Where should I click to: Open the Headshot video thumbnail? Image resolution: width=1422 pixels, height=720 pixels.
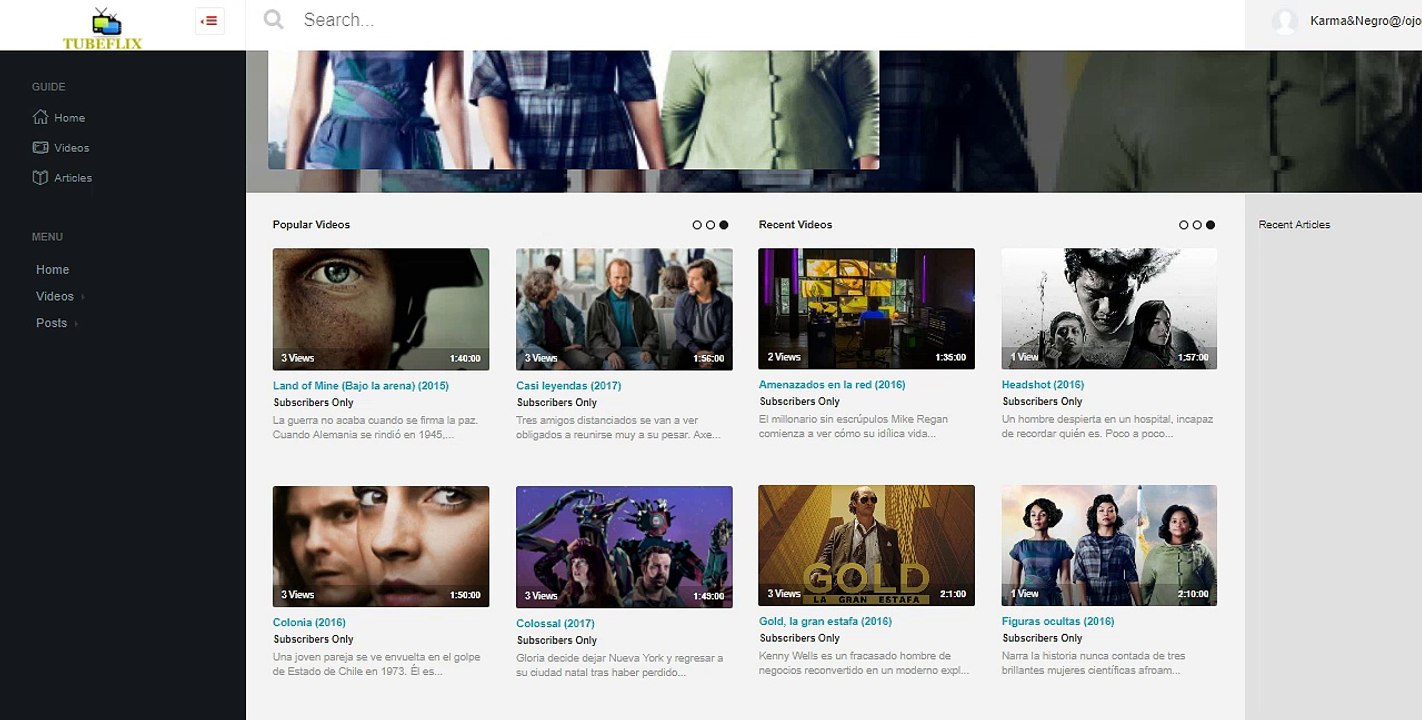(1109, 308)
